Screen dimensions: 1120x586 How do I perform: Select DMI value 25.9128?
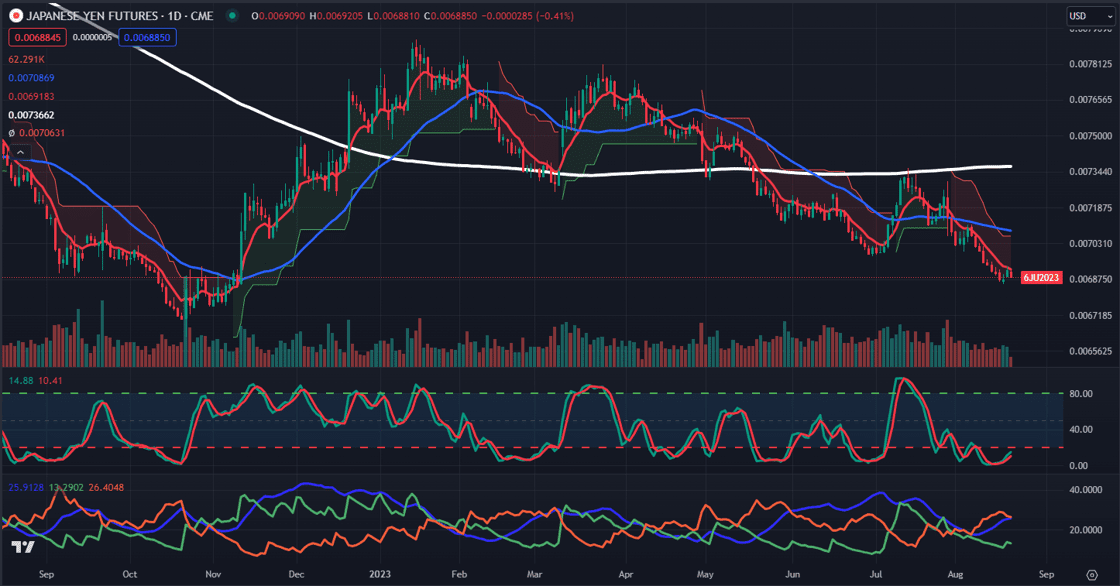coord(26,487)
